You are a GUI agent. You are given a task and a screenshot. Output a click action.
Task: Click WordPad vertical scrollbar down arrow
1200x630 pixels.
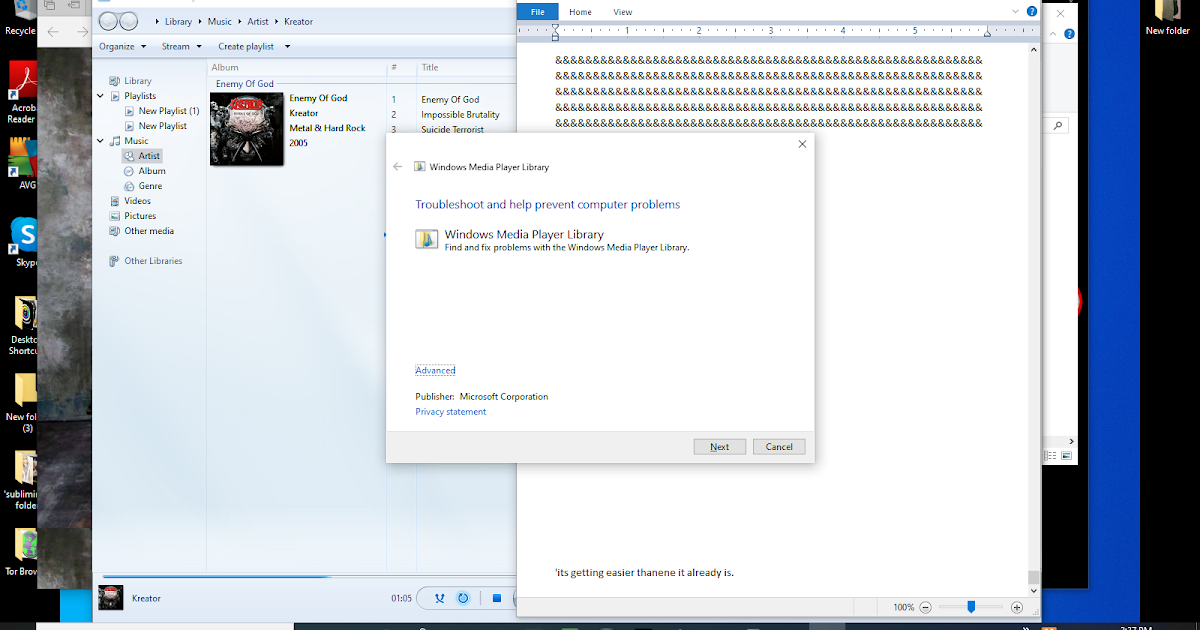pyautogui.click(x=1033, y=590)
